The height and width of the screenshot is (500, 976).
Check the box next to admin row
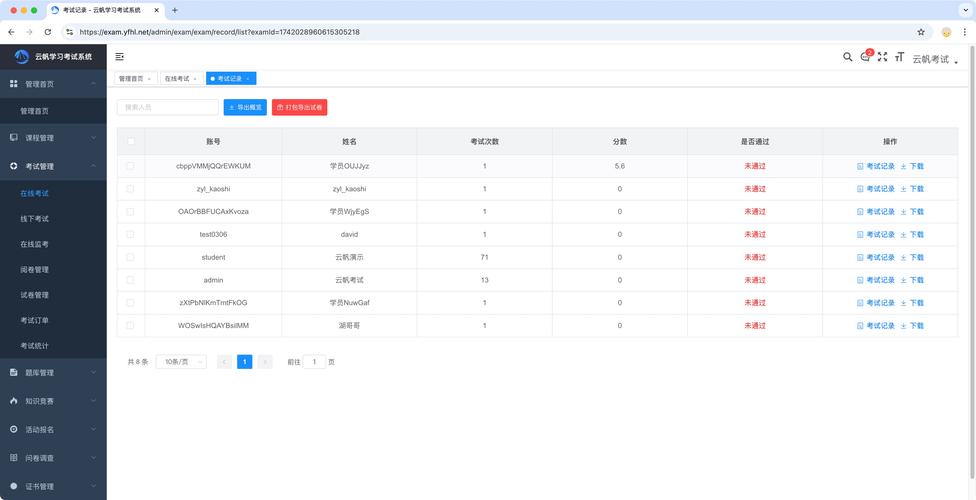pyautogui.click(x=130, y=280)
